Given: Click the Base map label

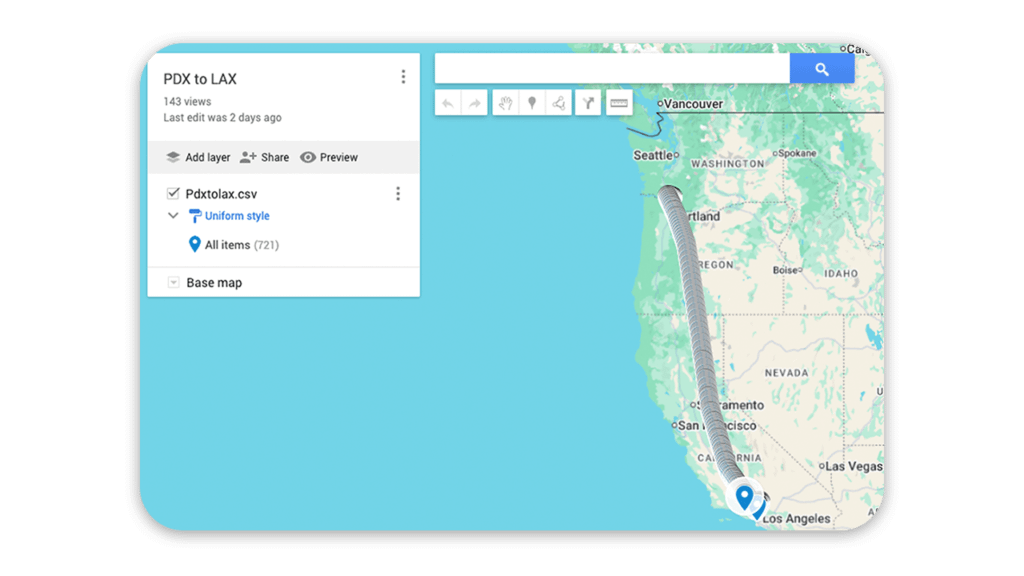Looking at the screenshot, I should coord(214,283).
